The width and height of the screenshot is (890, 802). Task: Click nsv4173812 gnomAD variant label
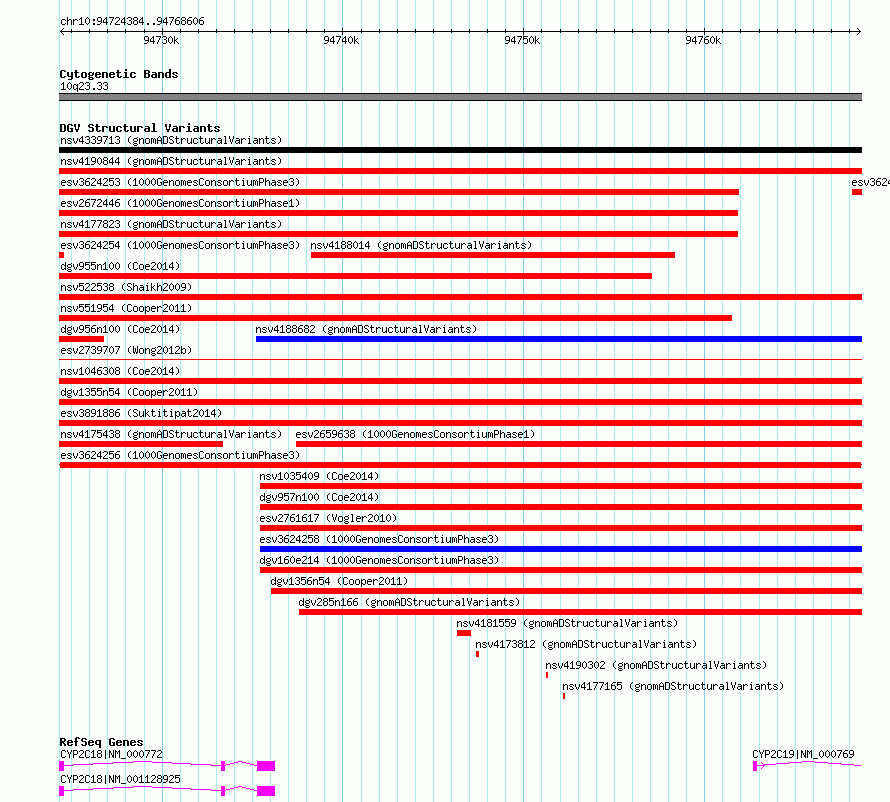[x=586, y=644]
